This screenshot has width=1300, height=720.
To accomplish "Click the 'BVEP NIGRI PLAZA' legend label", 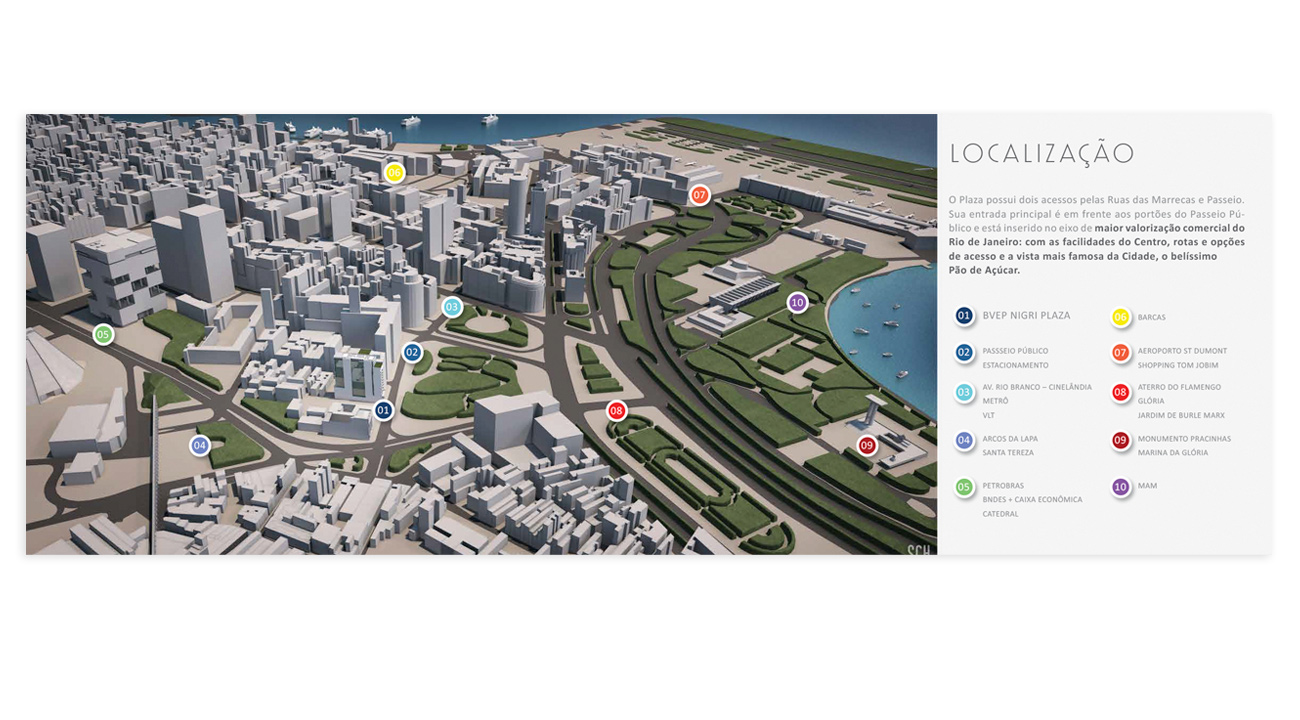I will coord(1026,316).
